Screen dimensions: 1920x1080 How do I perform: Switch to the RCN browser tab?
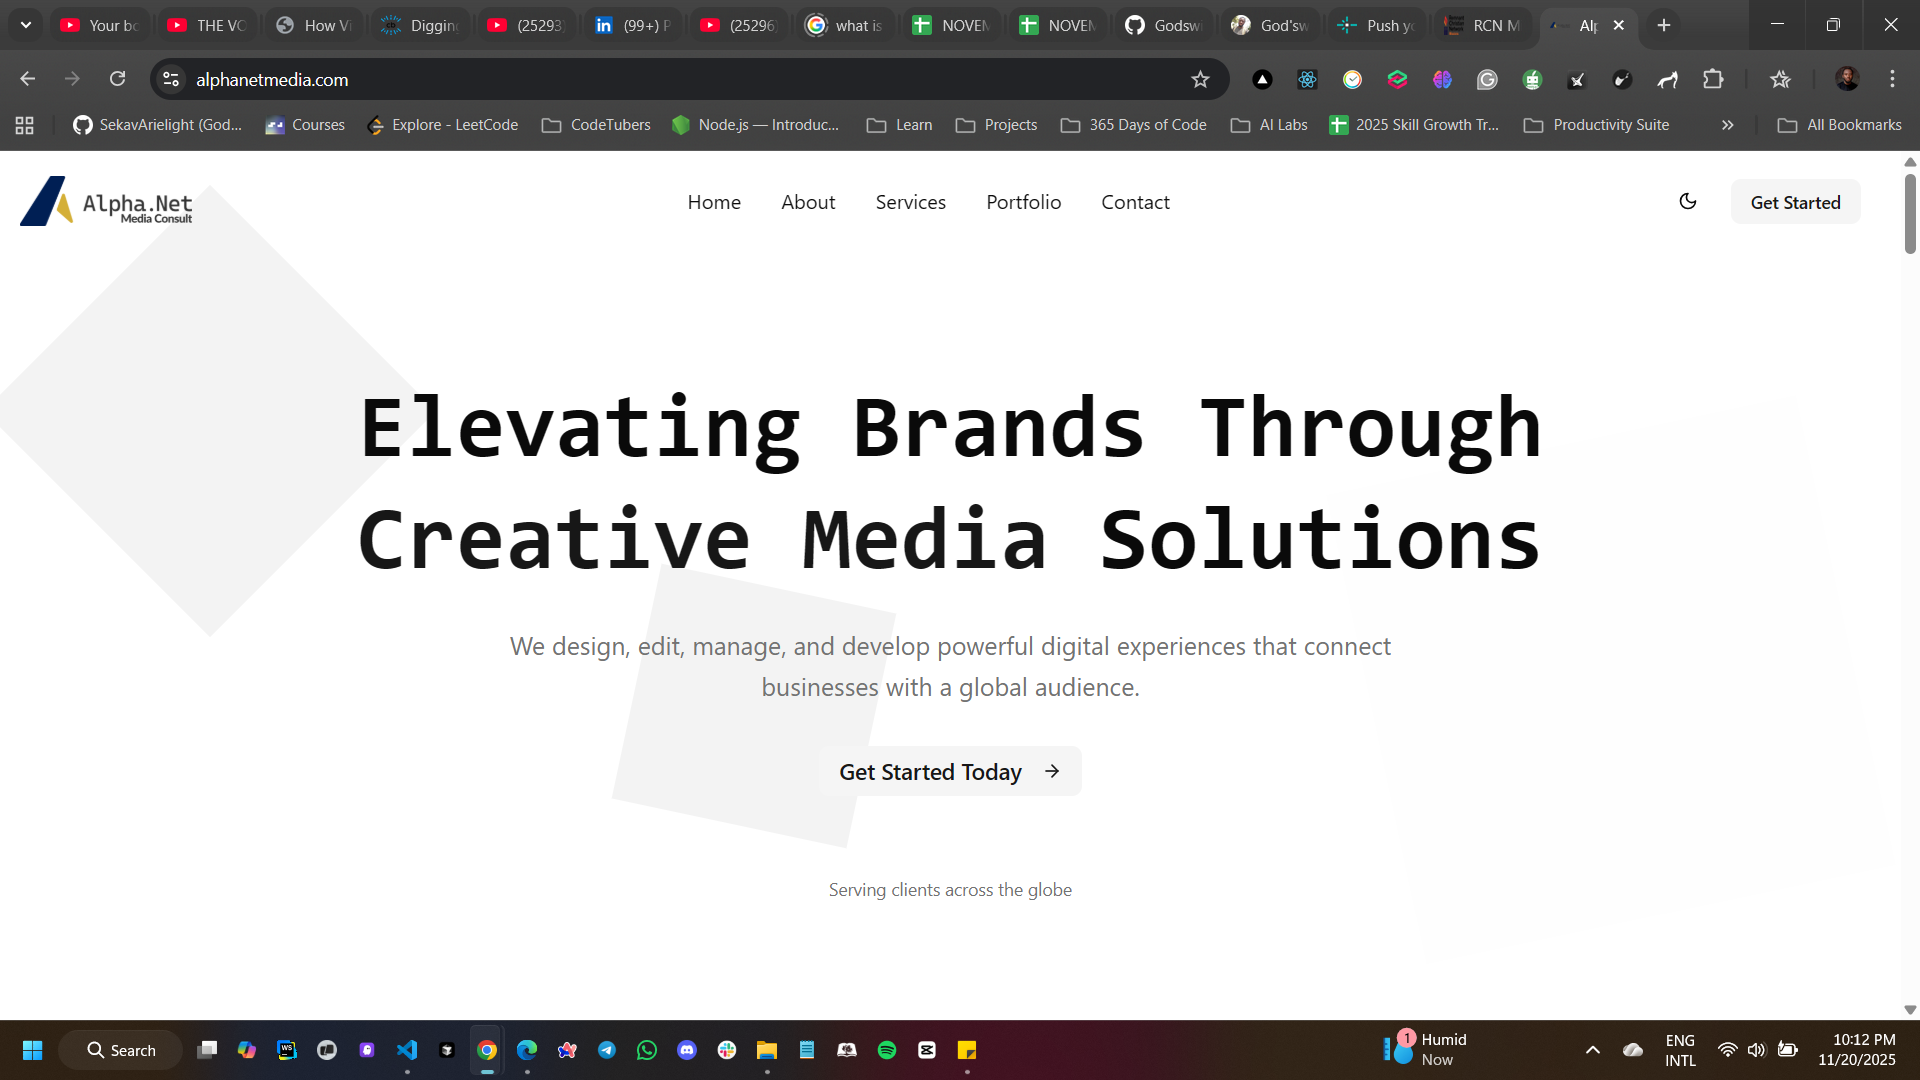[1484, 25]
